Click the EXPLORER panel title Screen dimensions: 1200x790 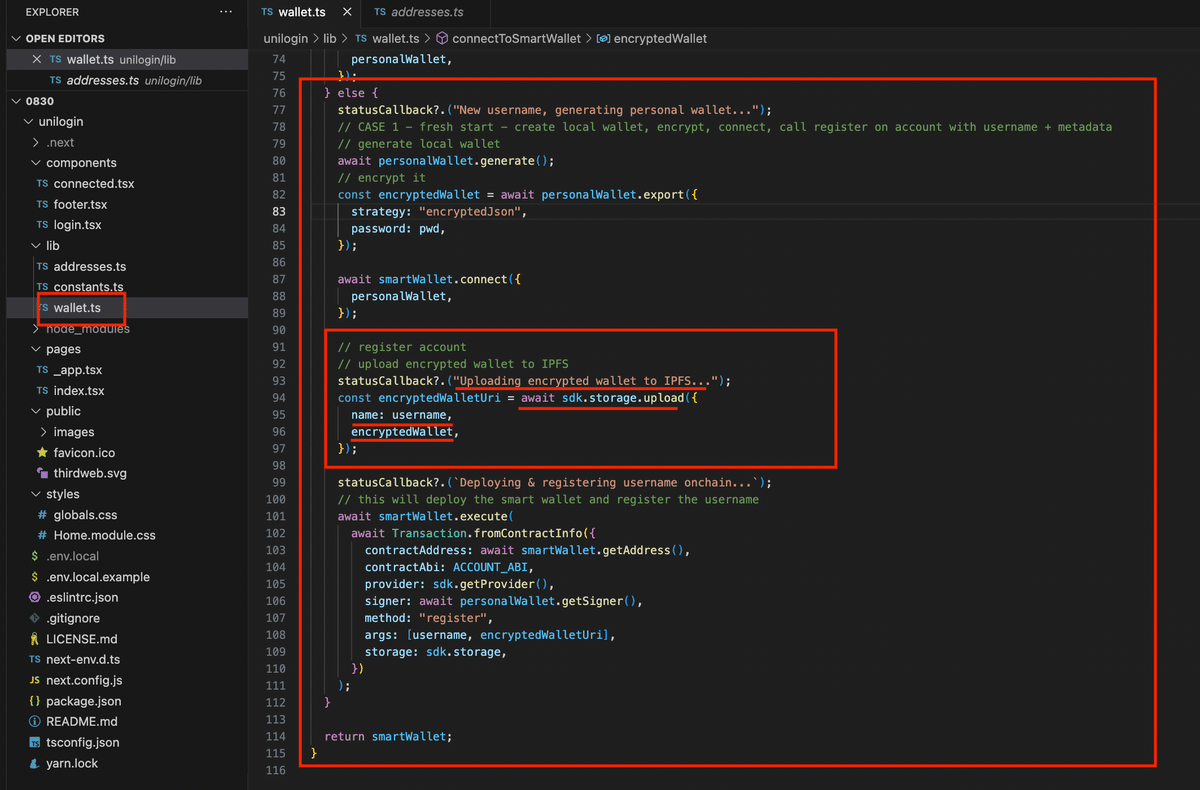click(x=52, y=12)
